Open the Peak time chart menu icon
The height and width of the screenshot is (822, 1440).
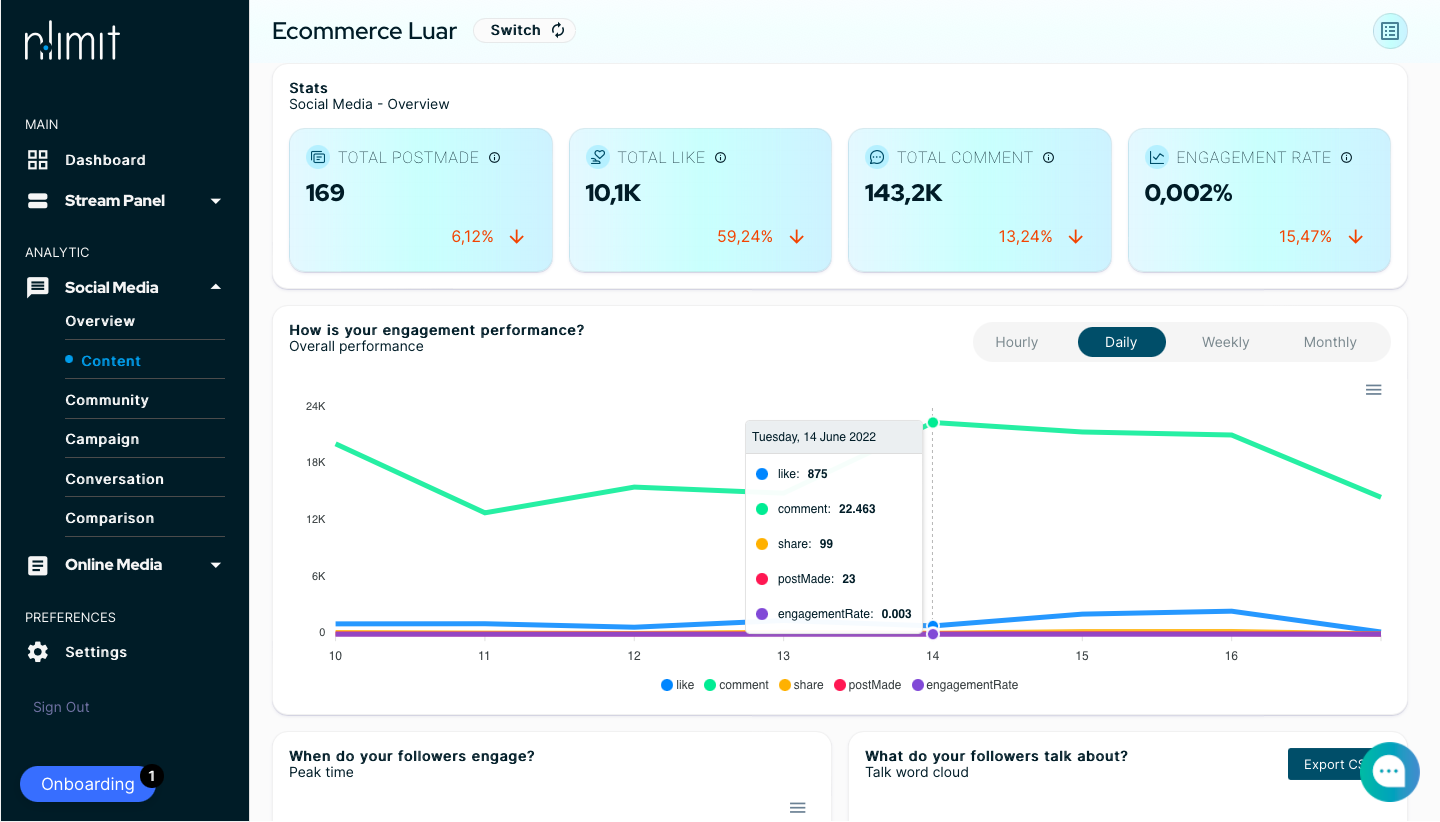point(798,808)
